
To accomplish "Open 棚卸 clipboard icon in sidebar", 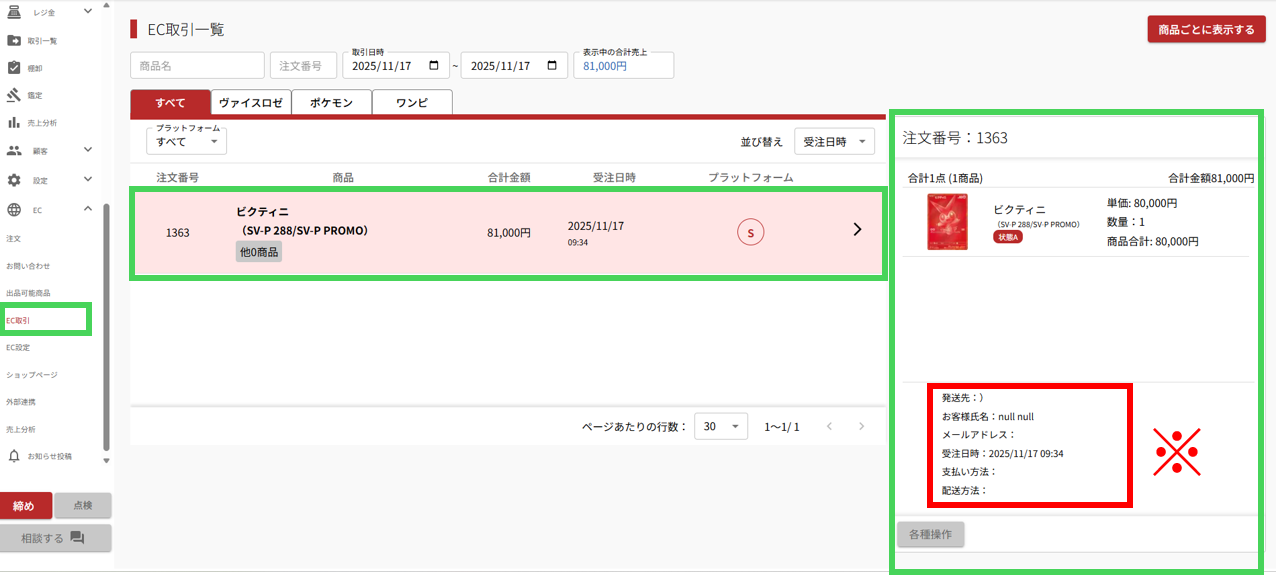I will [x=14, y=68].
